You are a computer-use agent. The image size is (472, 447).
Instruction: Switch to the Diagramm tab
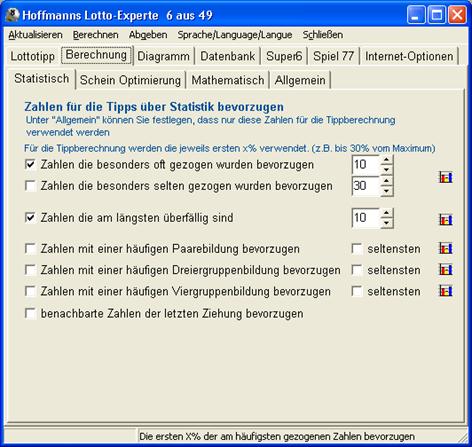click(163, 56)
